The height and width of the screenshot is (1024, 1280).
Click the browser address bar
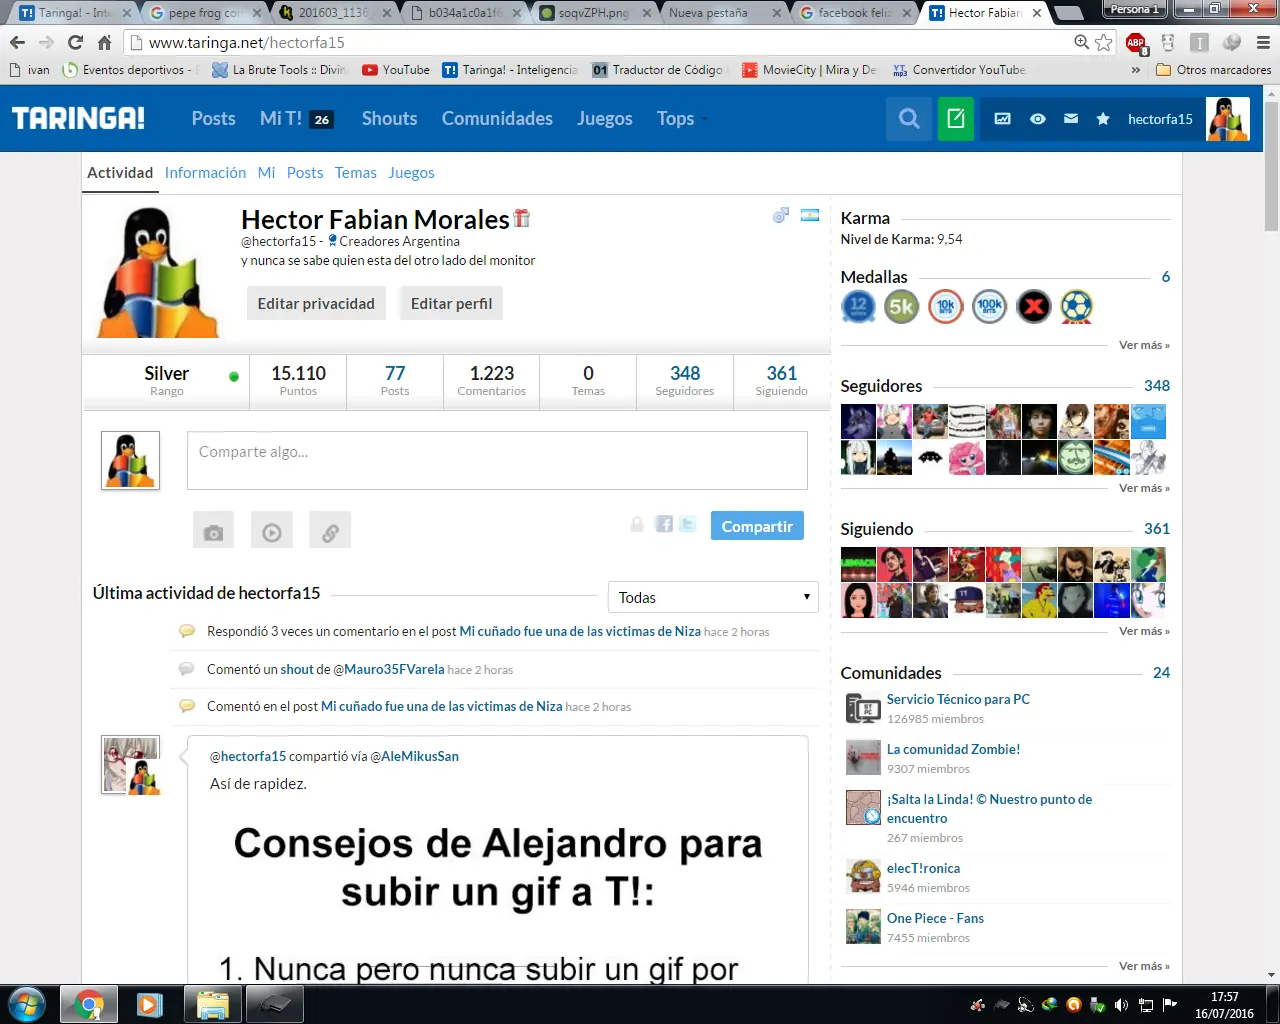tap(600, 42)
